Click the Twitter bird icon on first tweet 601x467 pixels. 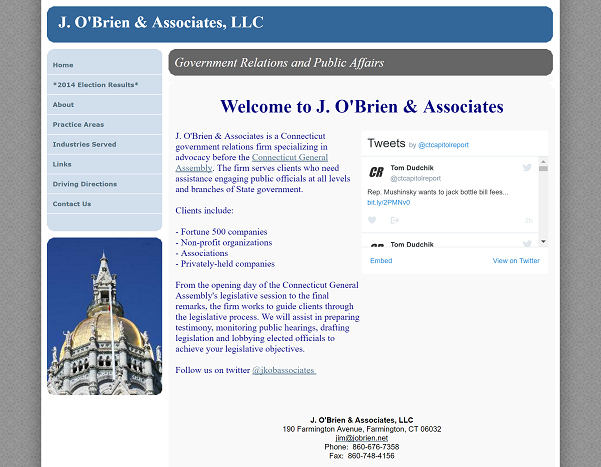click(527, 167)
